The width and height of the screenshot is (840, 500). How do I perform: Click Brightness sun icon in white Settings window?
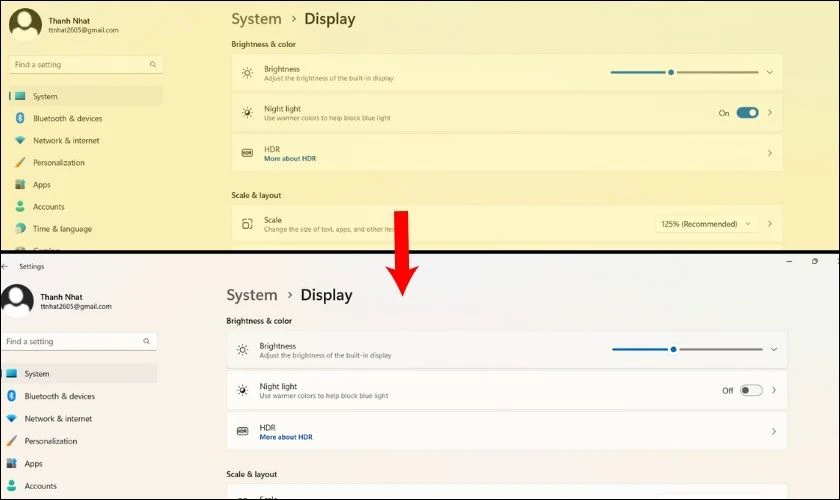point(243,350)
